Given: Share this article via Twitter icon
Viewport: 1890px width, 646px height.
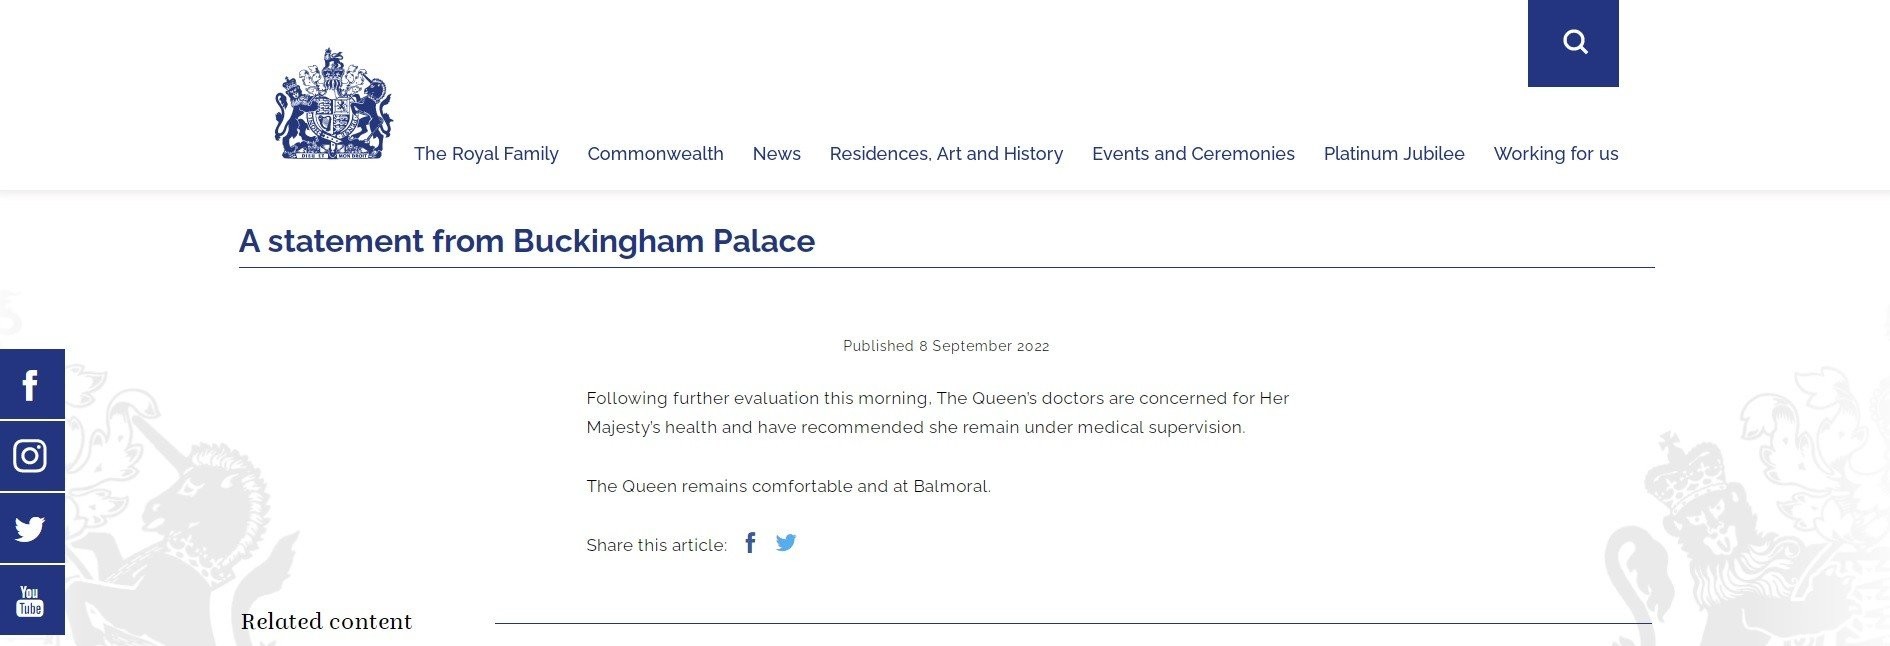Looking at the screenshot, I should pos(786,543).
